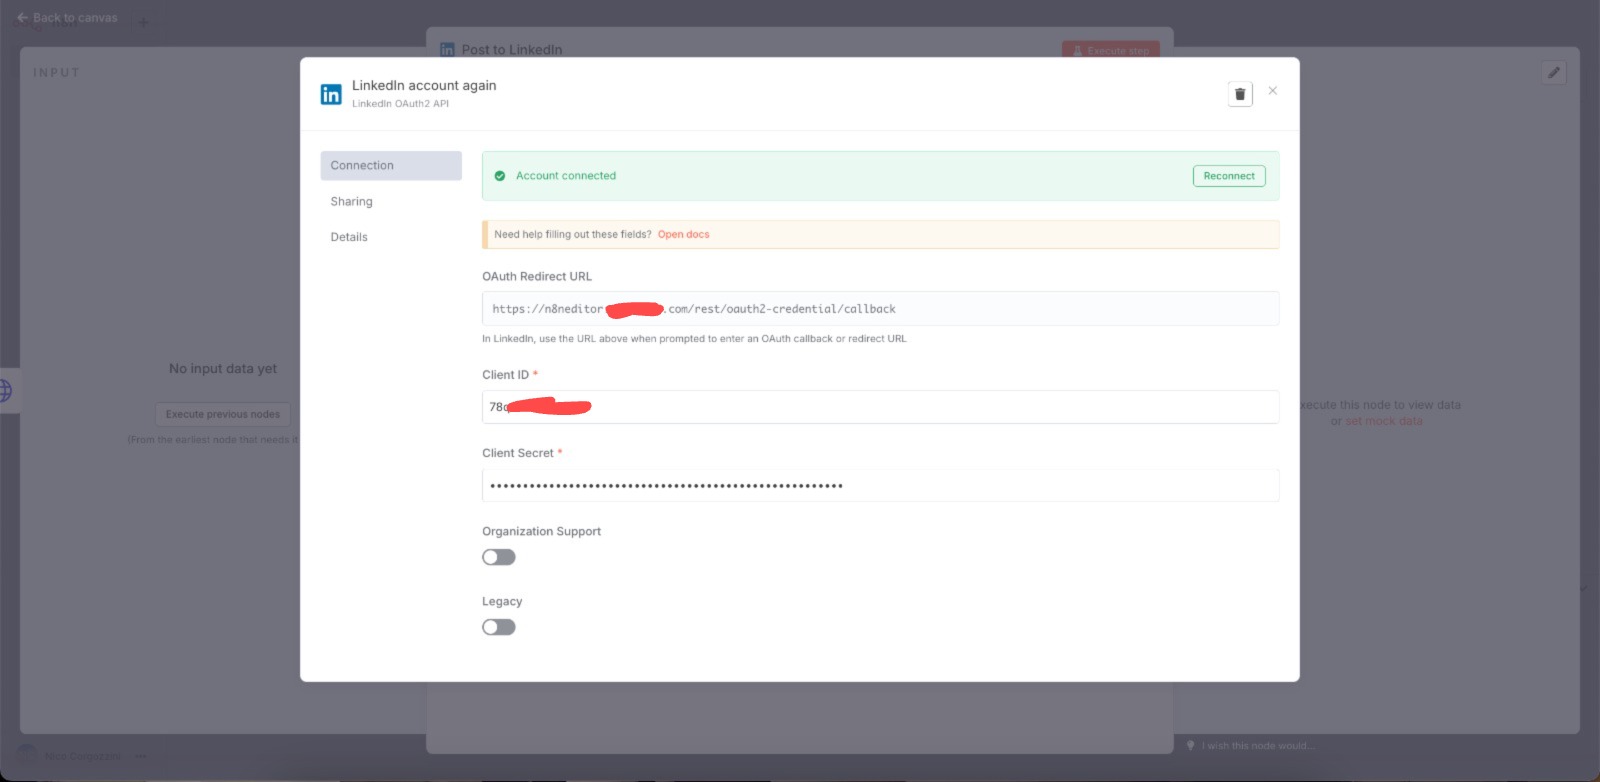
Task: Click the 'set mock data' link
Action: [x=1384, y=422]
